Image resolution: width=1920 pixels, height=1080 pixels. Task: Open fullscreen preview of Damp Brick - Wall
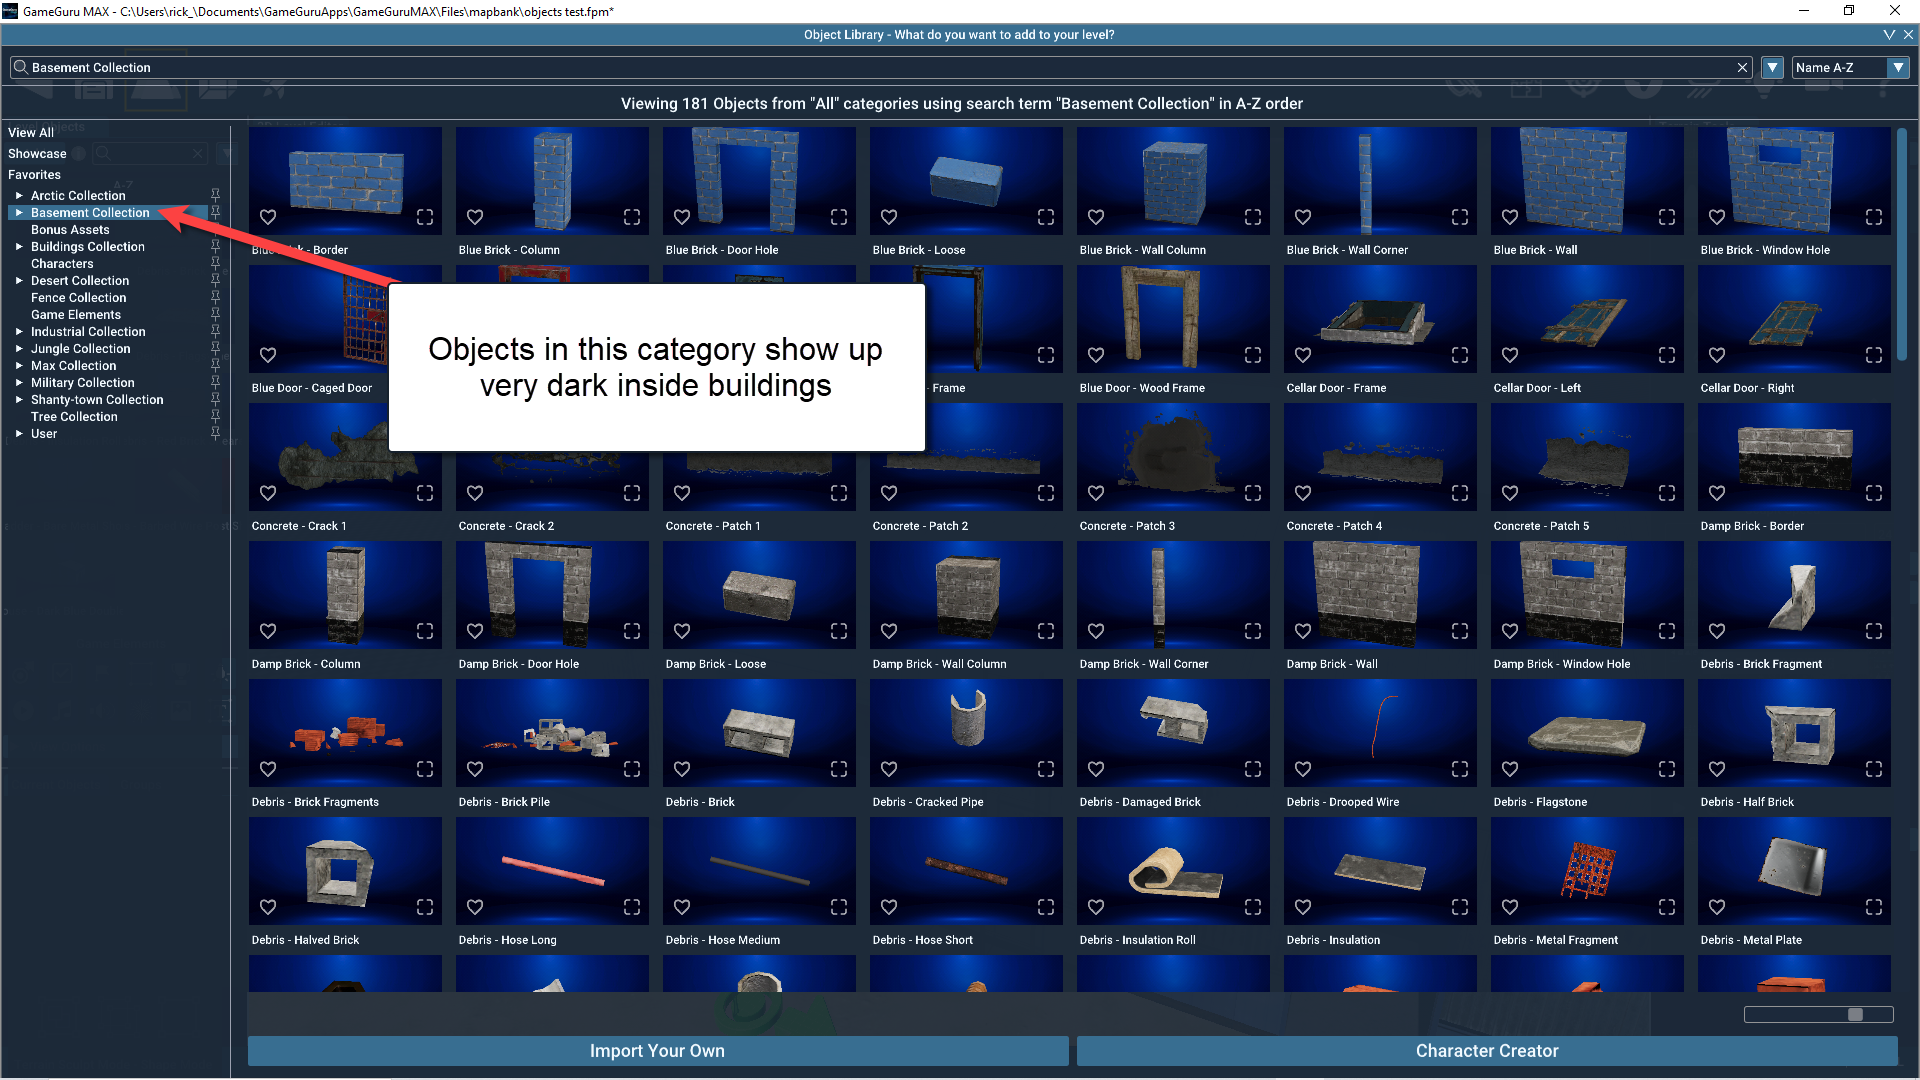tap(1460, 631)
